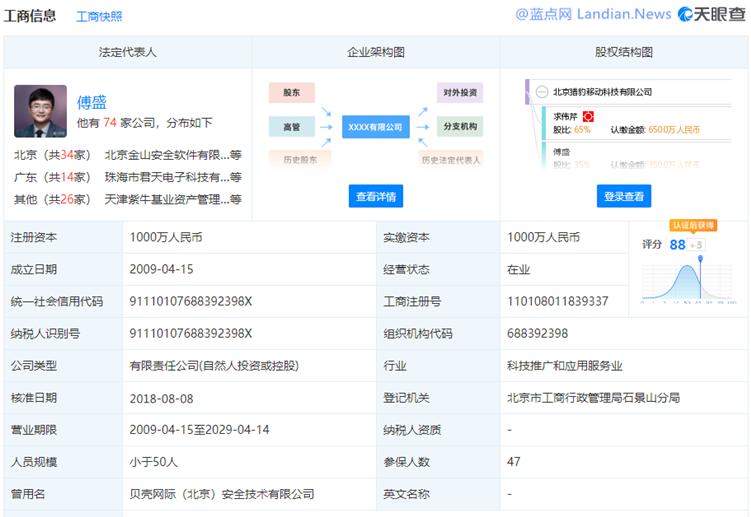The image size is (751, 517).
Task: Select the 股东 box in structure diagram
Action: (292, 92)
